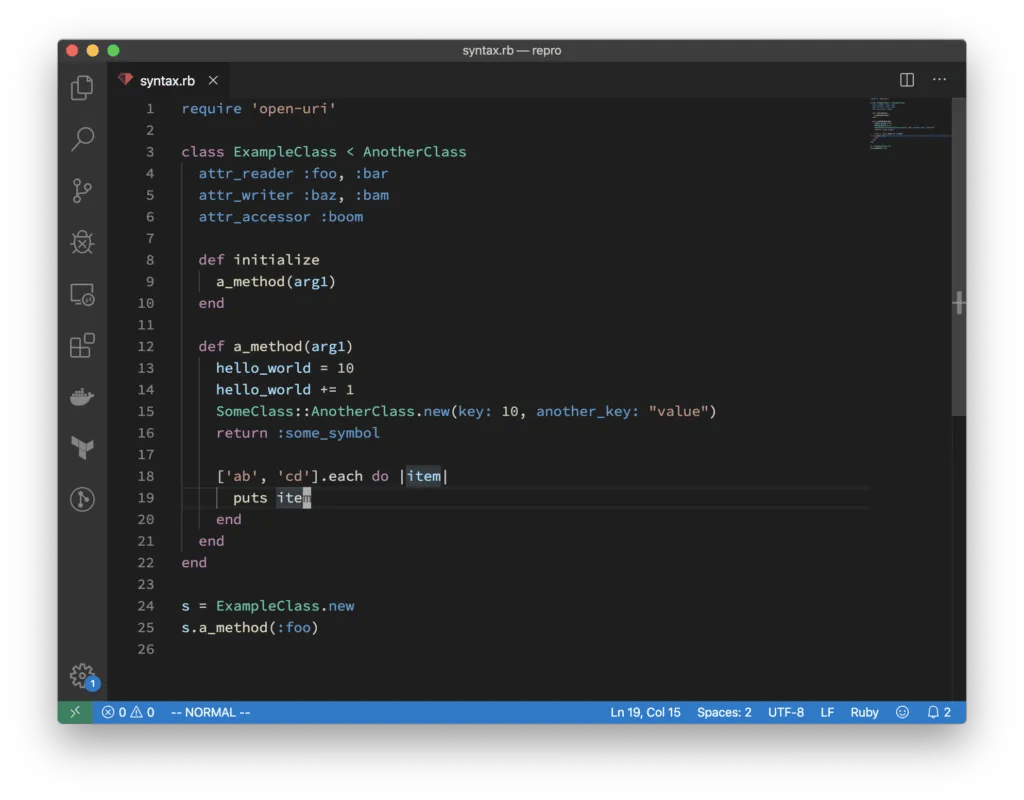Open the Source Control view
Viewport: 1024px width, 800px height.
coord(82,191)
